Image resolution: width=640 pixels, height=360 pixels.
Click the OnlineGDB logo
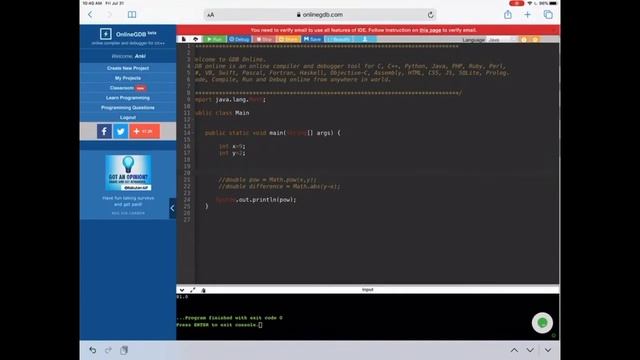128,34
